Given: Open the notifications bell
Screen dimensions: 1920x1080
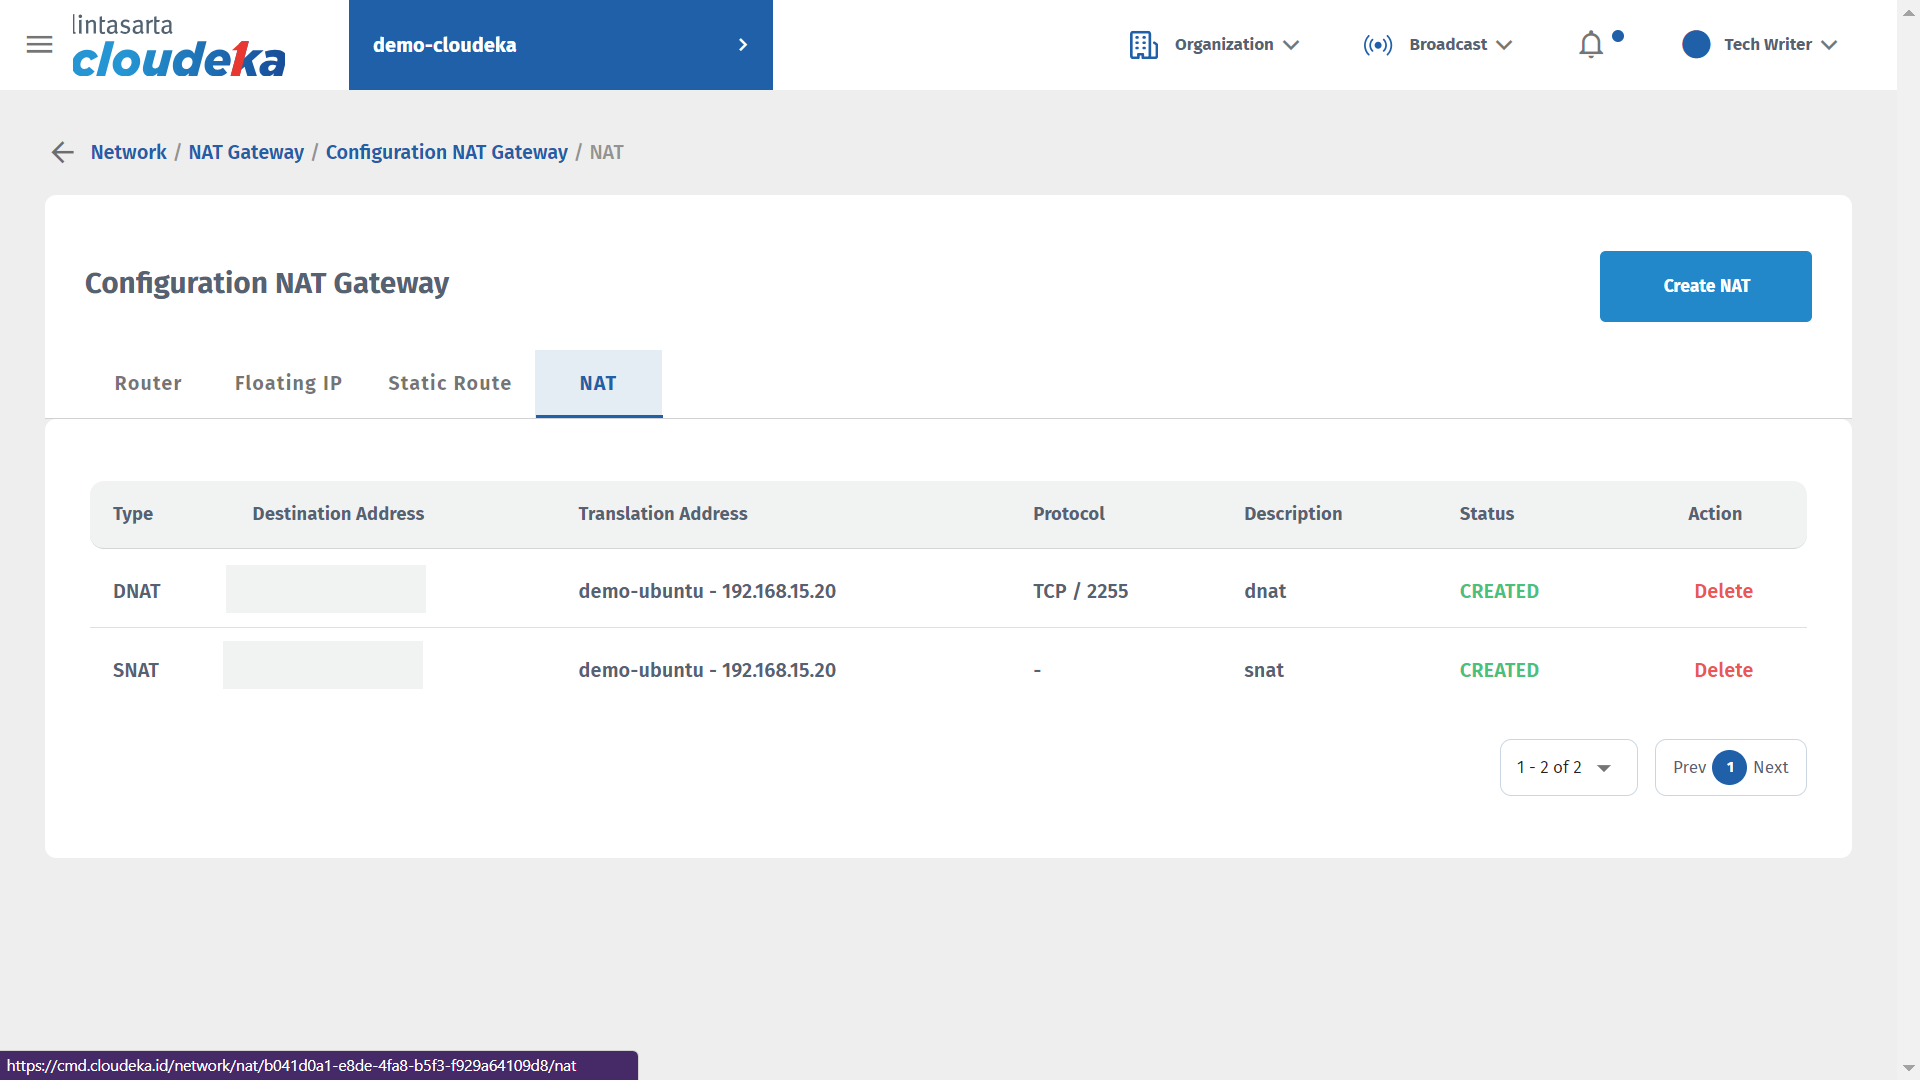Looking at the screenshot, I should [1591, 45].
